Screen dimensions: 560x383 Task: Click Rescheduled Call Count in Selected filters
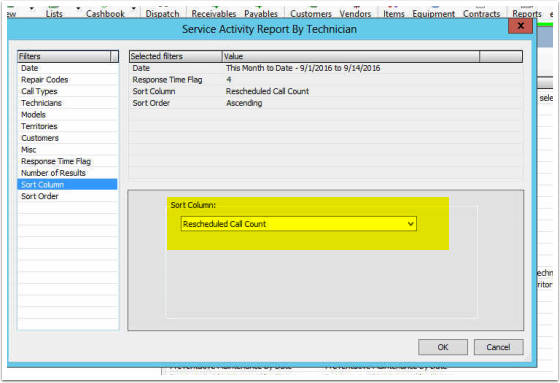268,91
